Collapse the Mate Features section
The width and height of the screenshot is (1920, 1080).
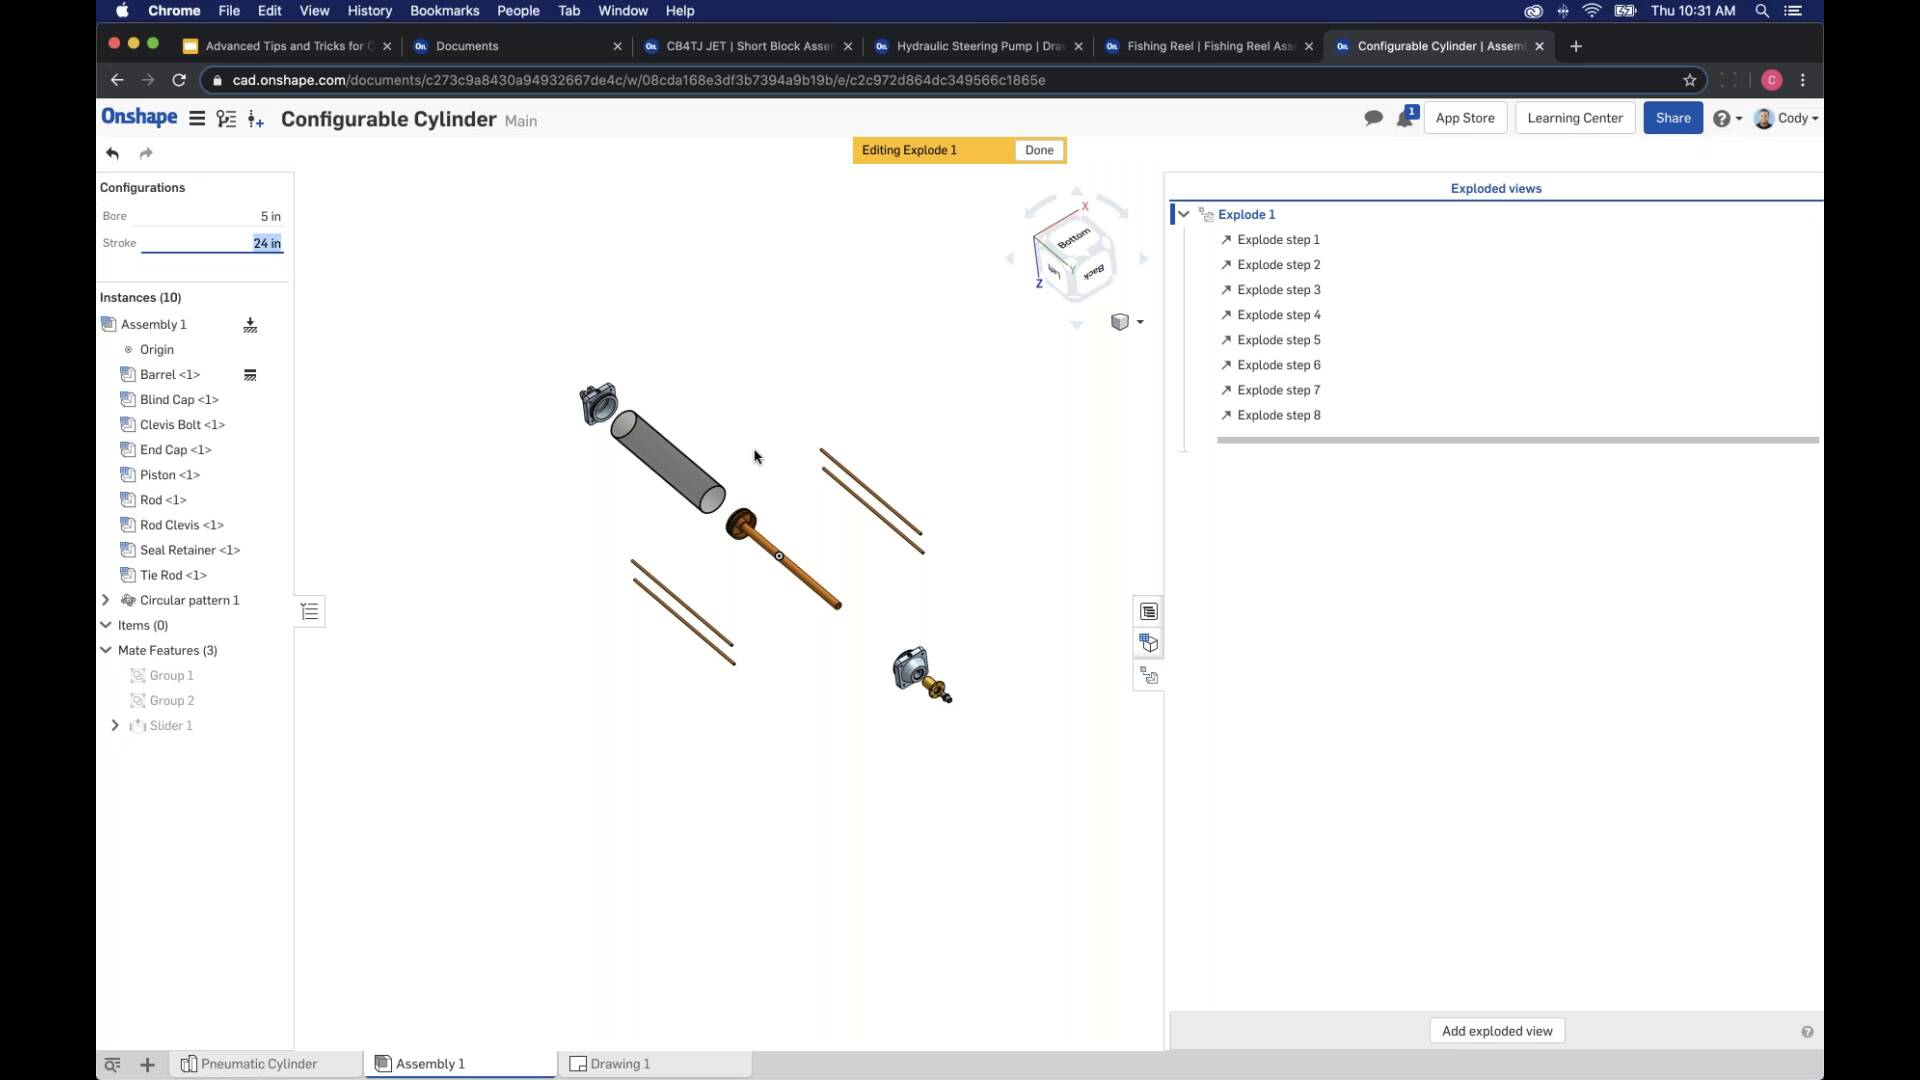coord(106,650)
